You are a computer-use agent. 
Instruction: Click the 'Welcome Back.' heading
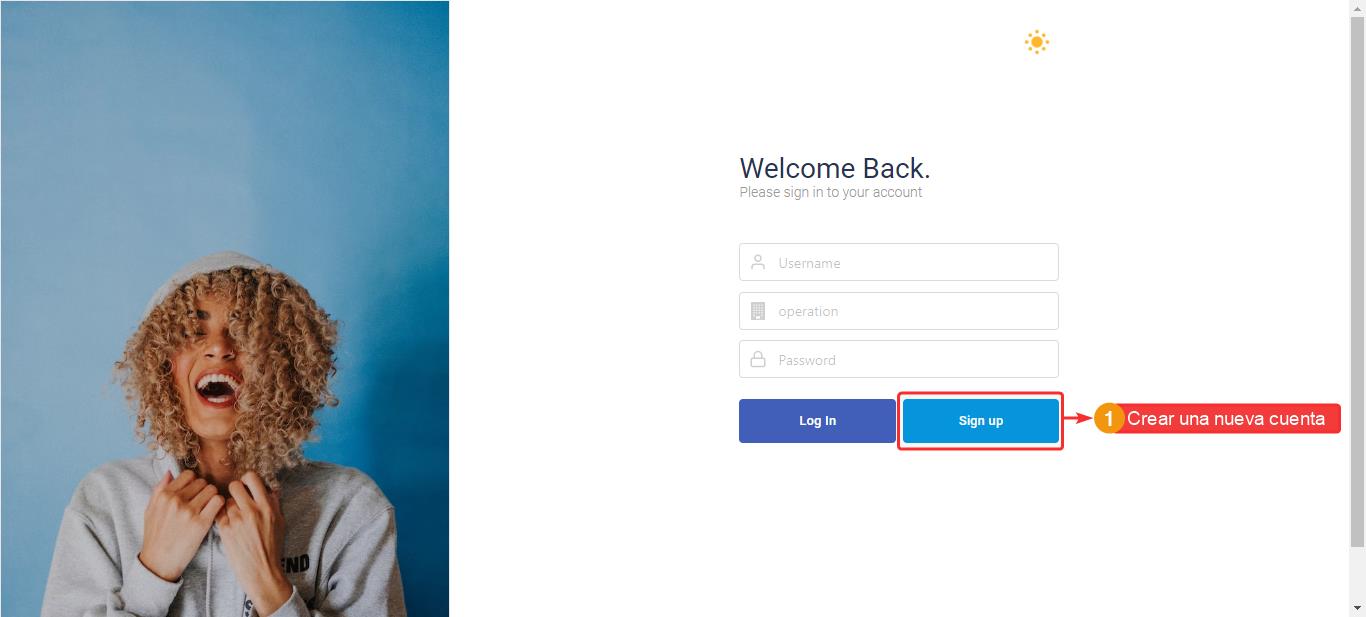click(x=835, y=168)
